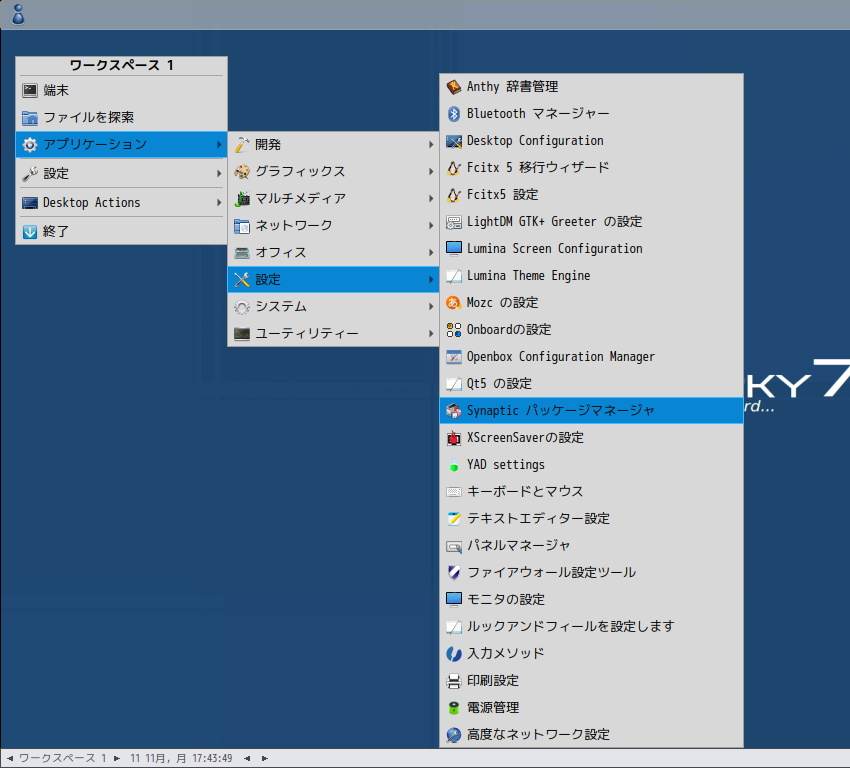
Task: Click 'Lumina Screen Configuration' text
Action: (x=555, y=249)
